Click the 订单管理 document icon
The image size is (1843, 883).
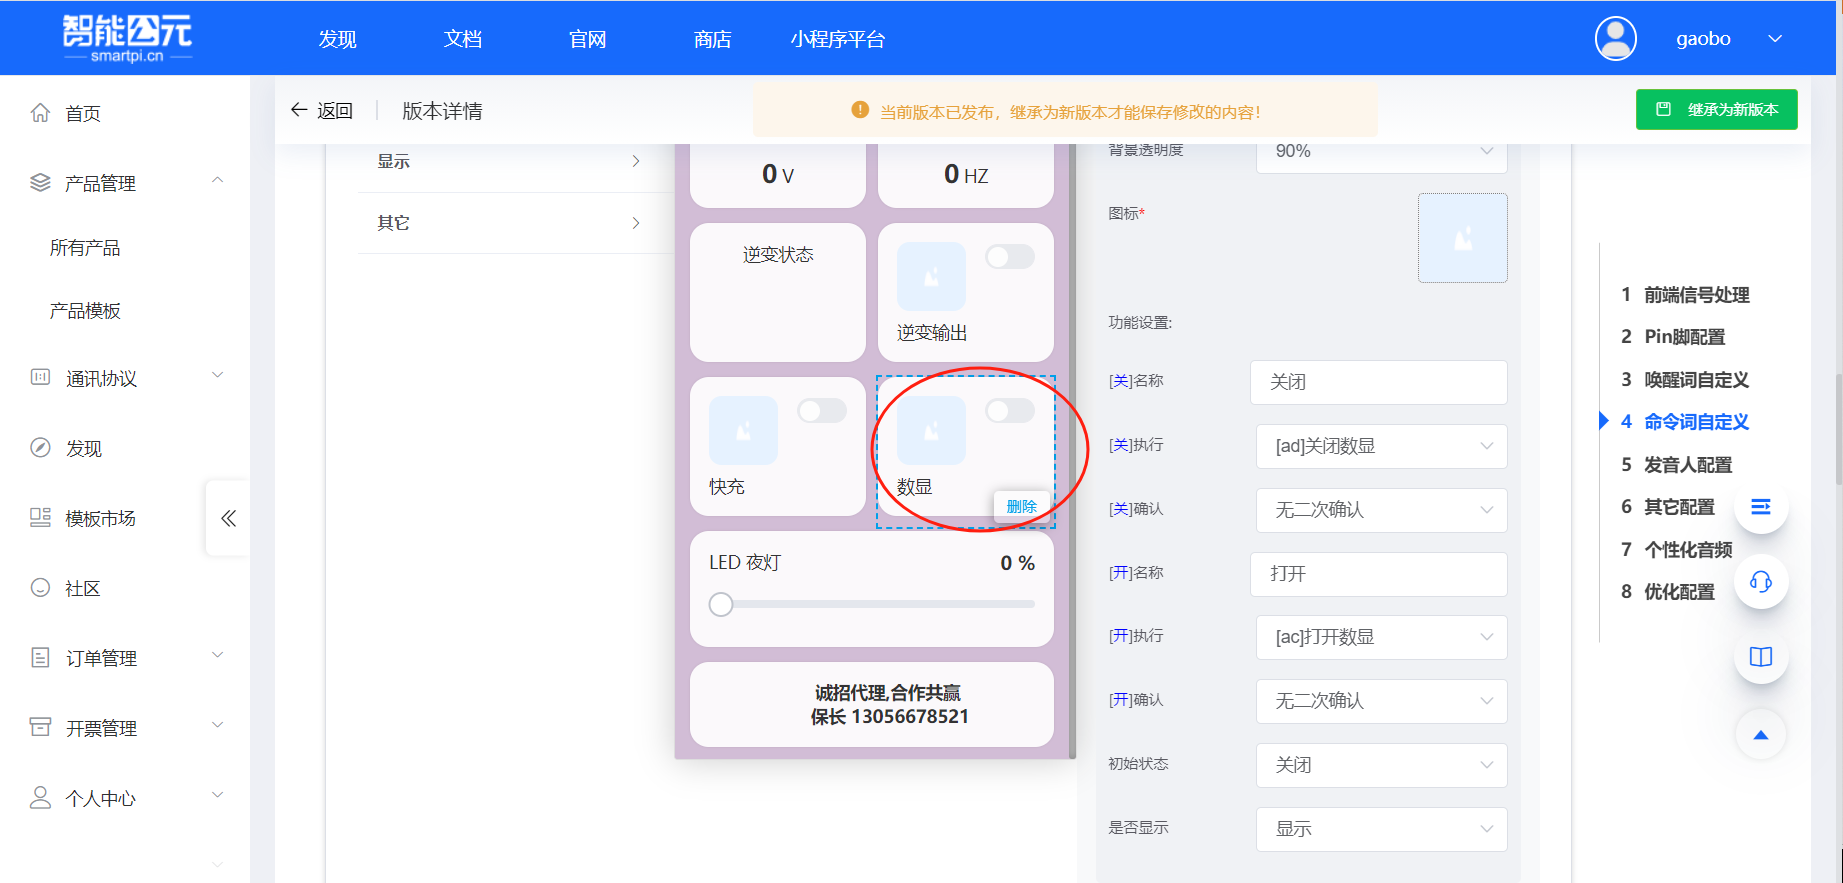[x=40, y=658]
